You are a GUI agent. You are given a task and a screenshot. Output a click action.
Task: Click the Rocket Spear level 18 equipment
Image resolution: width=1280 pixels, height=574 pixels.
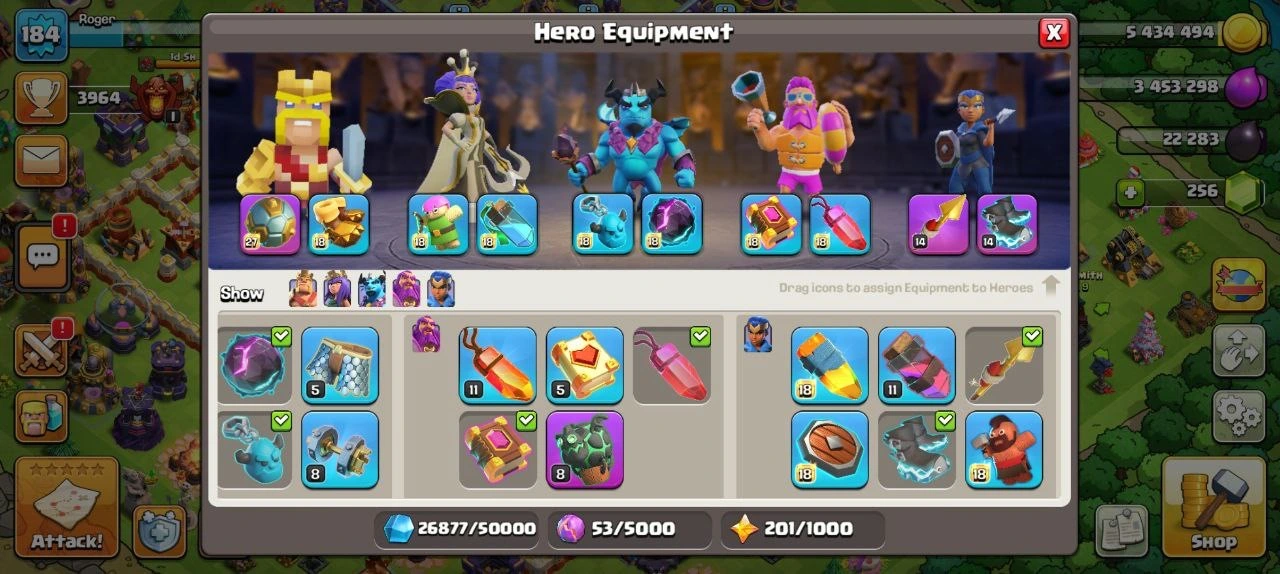(830, 365)
